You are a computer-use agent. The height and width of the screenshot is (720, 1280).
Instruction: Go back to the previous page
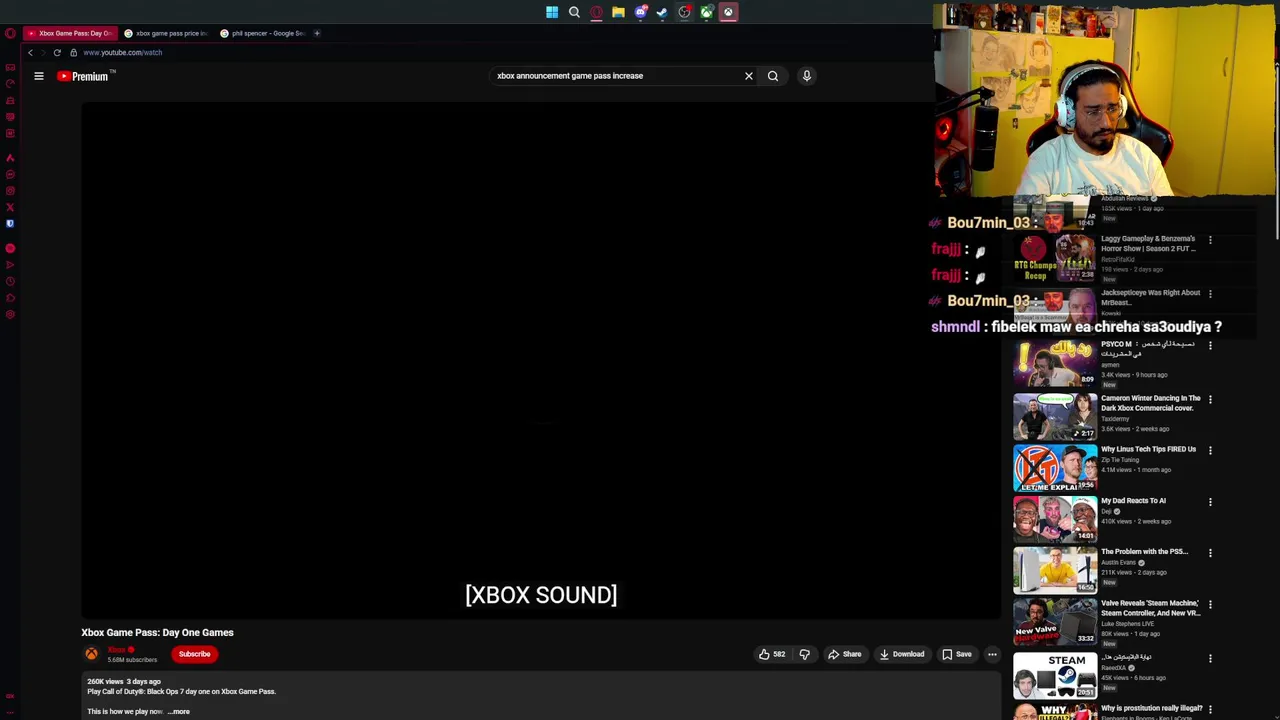tap(31, 52)
